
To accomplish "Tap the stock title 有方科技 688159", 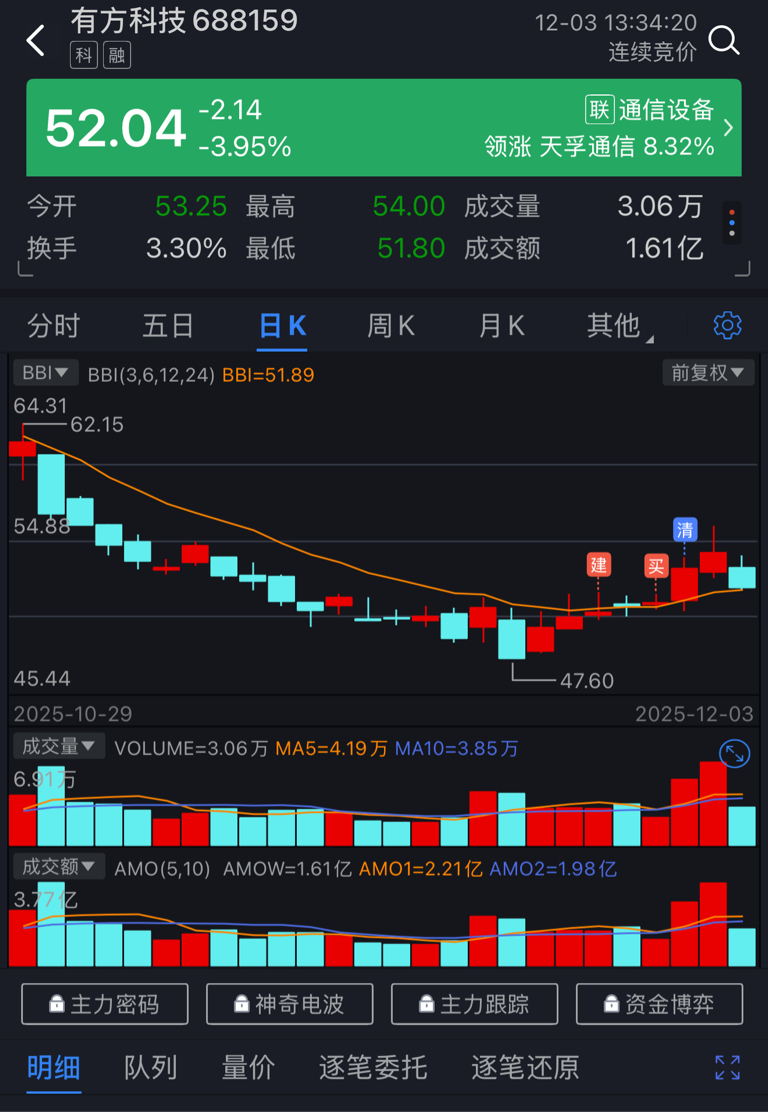I will coord(184,21).
